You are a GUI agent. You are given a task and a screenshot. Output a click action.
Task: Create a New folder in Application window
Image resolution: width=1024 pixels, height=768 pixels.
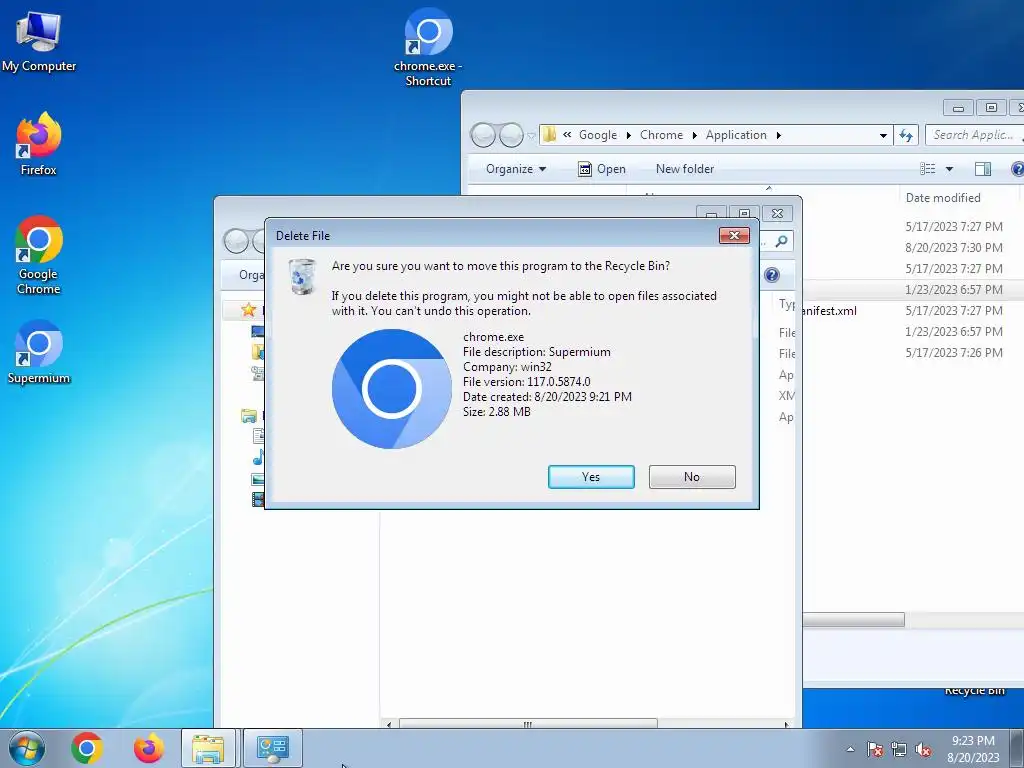pos(685,169)
